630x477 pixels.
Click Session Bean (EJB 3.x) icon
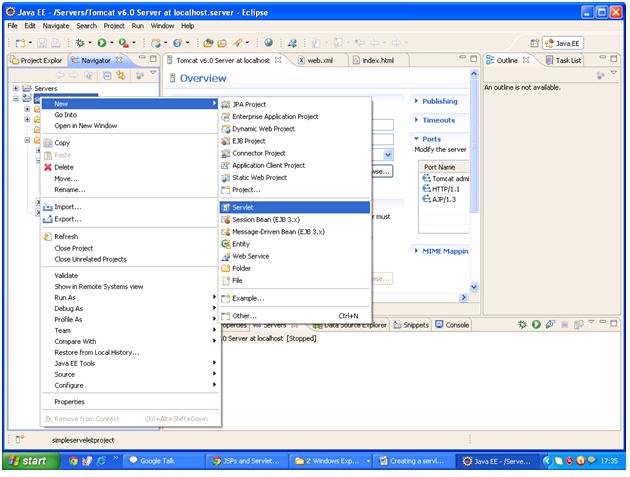(226, 220)
